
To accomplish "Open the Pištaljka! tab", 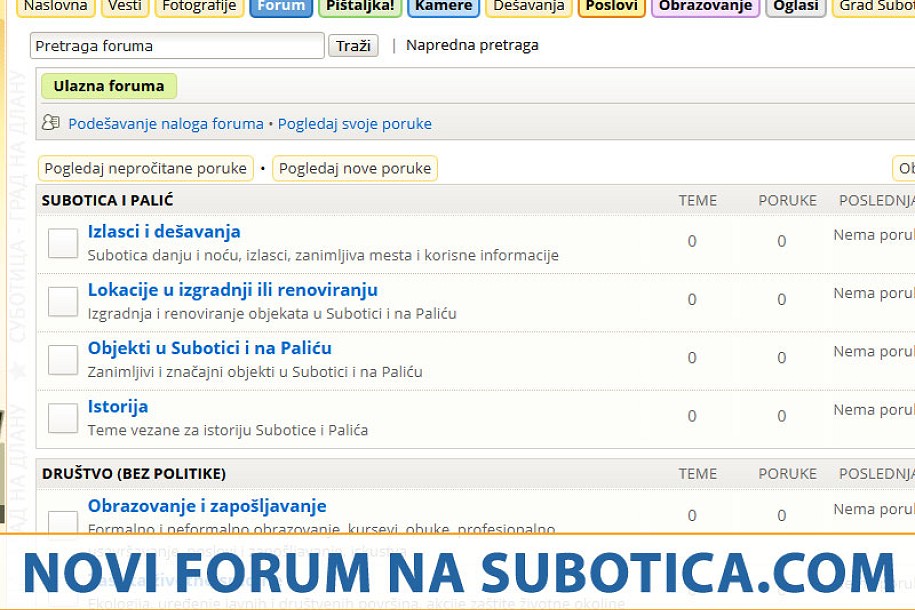I will [x=360, y=7].
